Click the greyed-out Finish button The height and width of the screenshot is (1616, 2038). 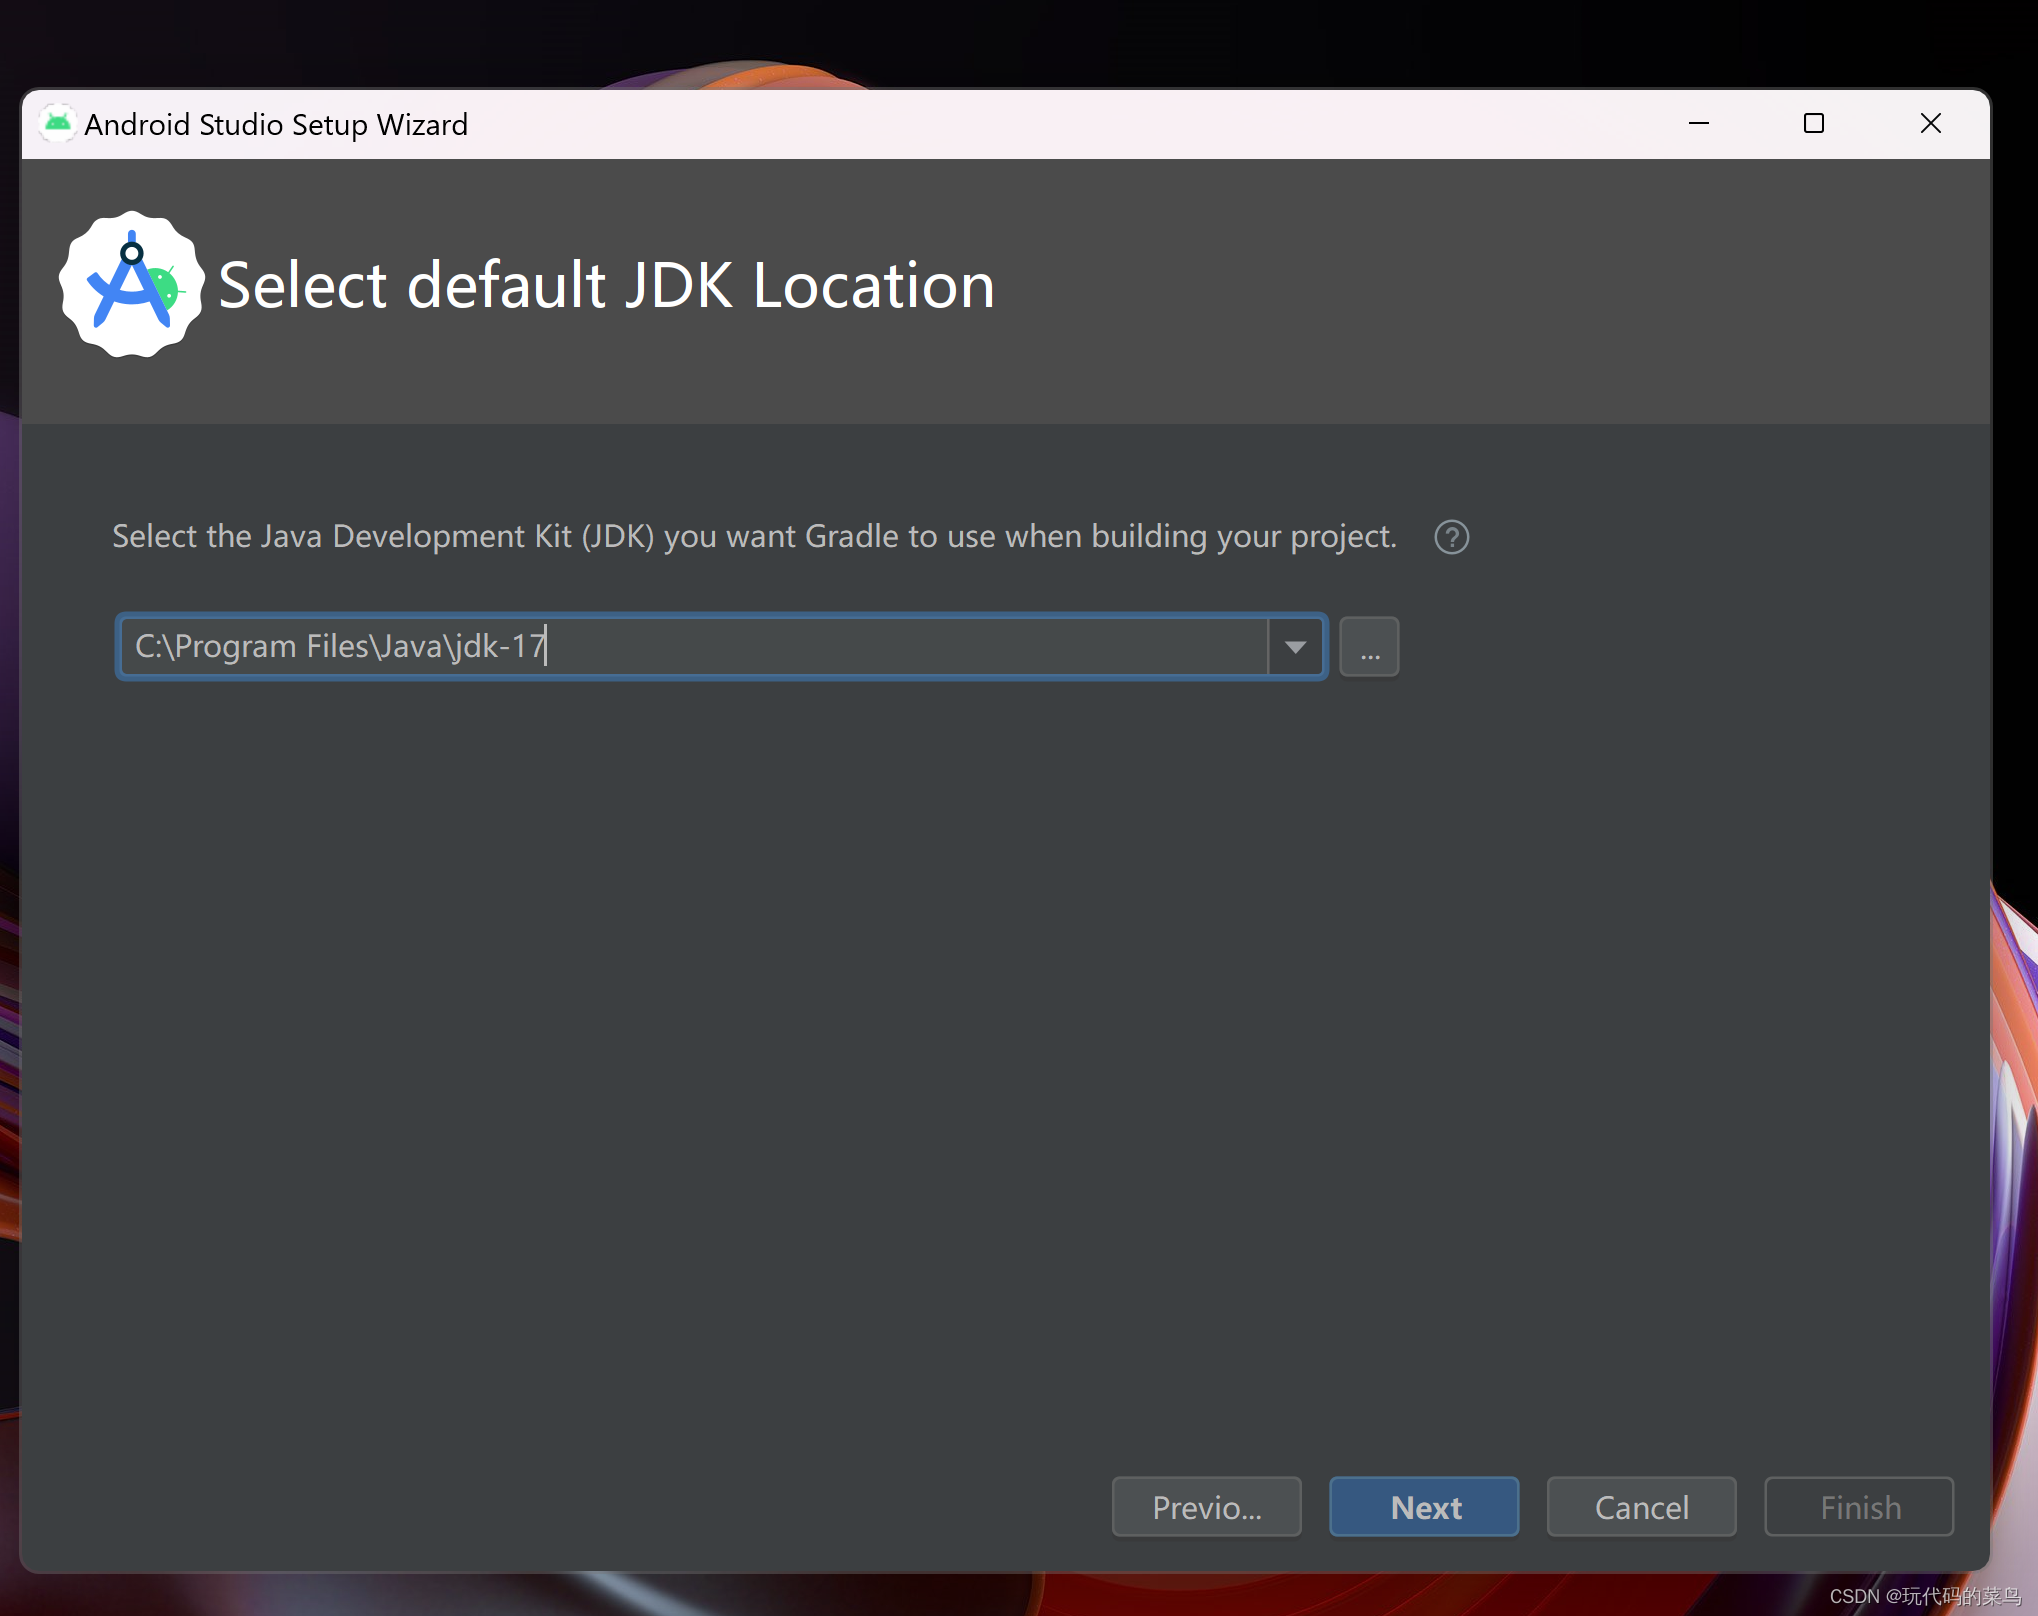coord(1859,1506)
